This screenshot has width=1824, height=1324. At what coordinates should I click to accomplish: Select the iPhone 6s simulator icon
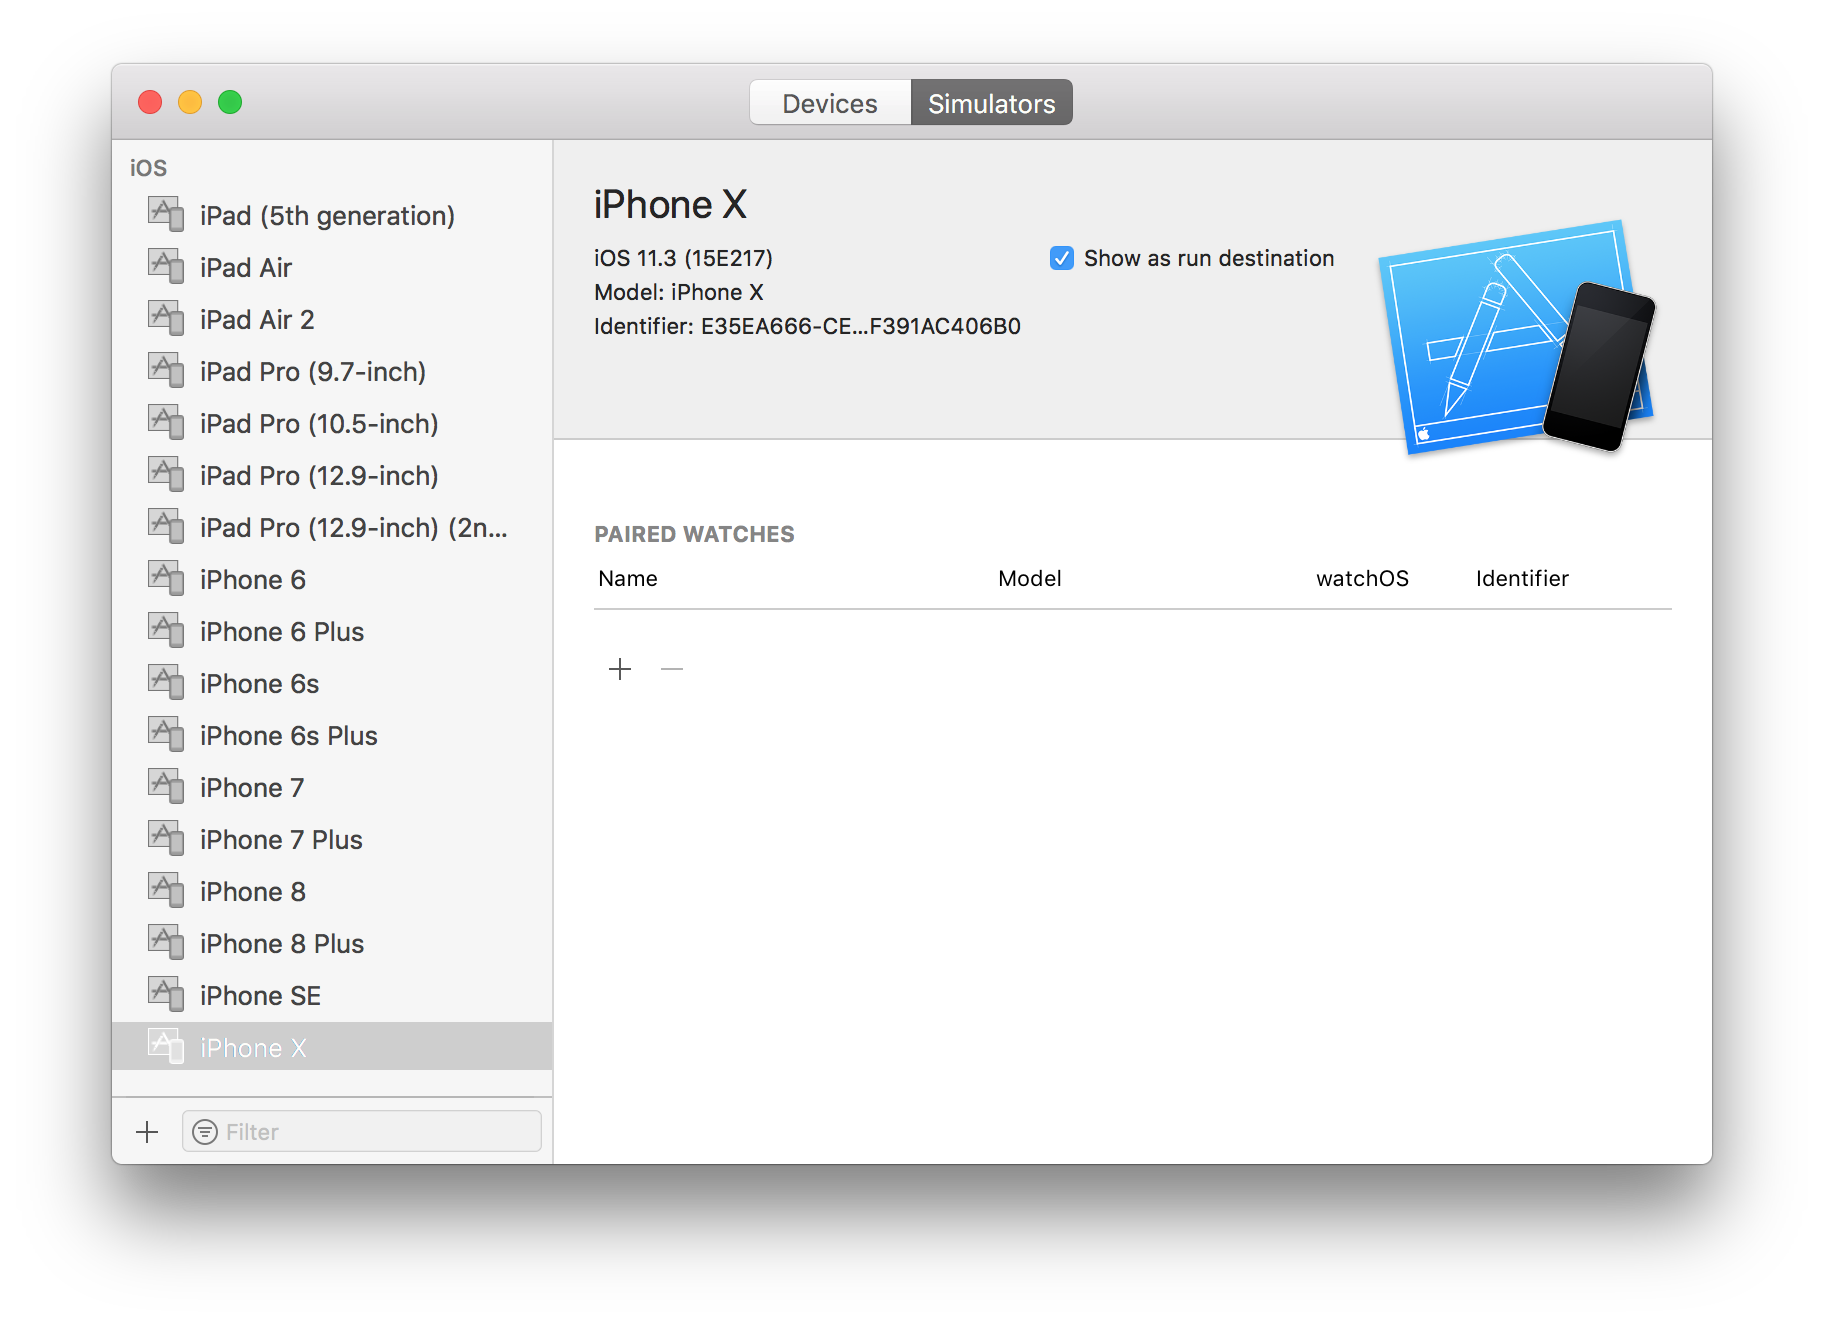pos(166,681)
